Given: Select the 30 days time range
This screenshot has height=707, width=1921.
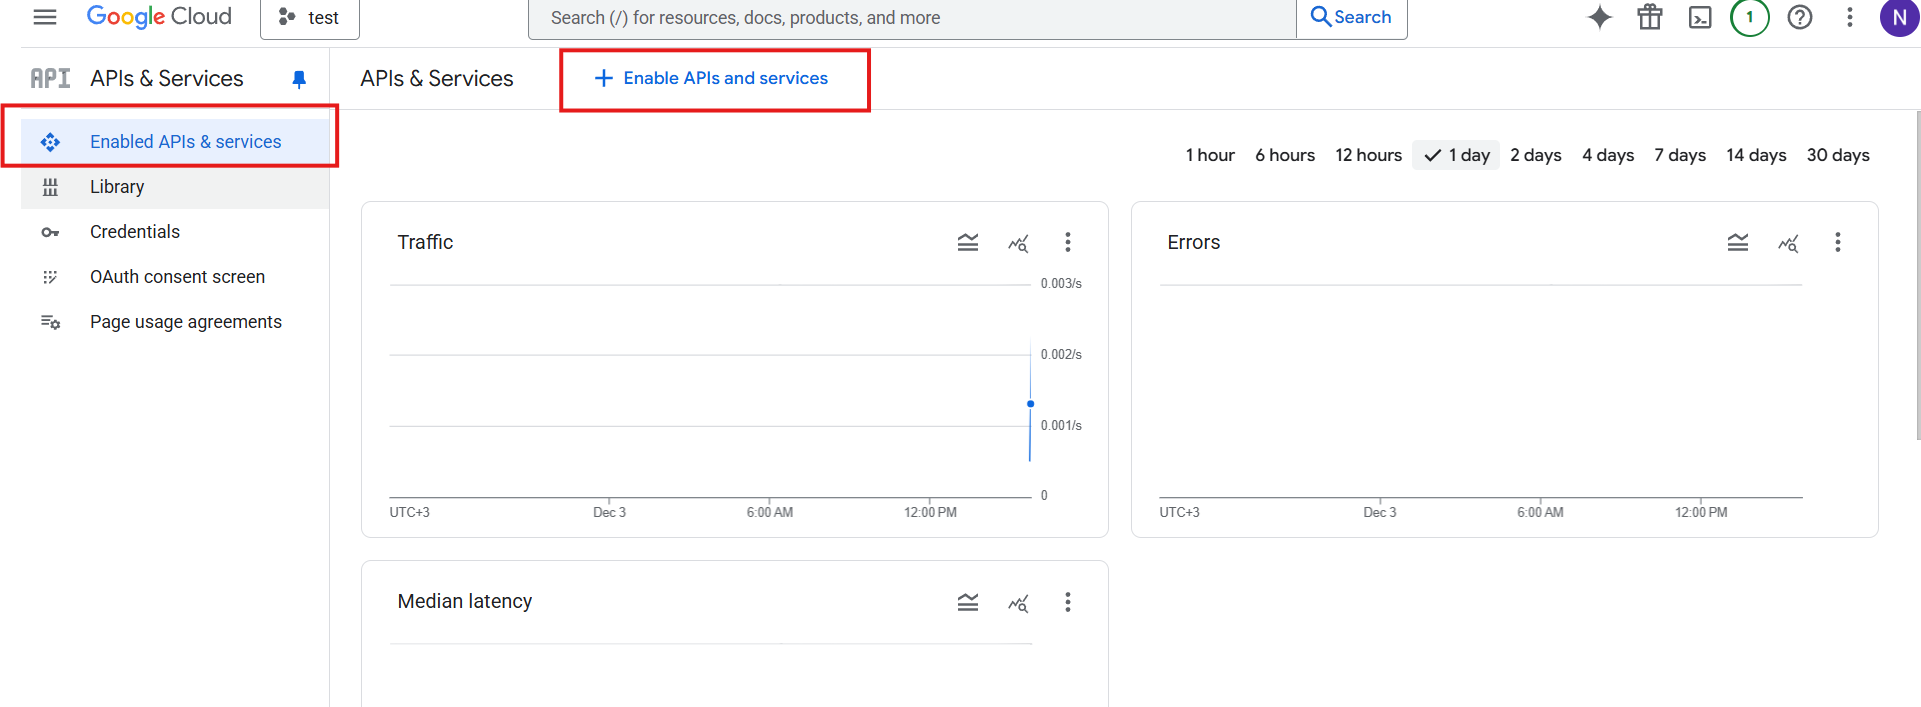Looking at the screenshot, I should pyautogui.click(x=1837, y=155).
